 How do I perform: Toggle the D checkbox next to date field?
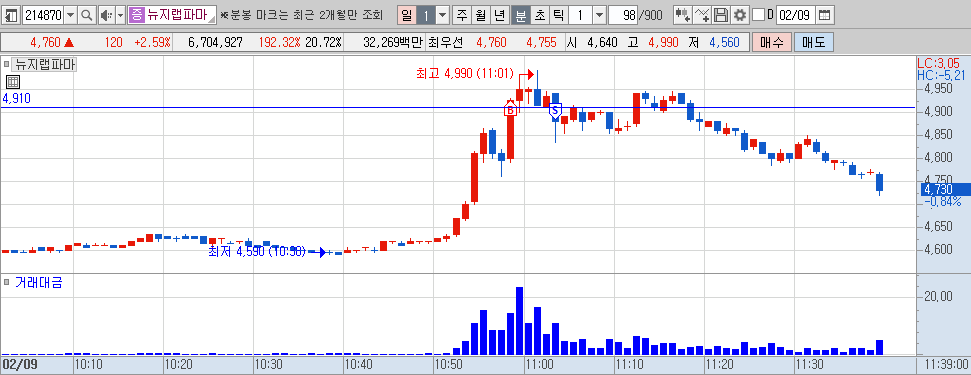pos(759,15)
